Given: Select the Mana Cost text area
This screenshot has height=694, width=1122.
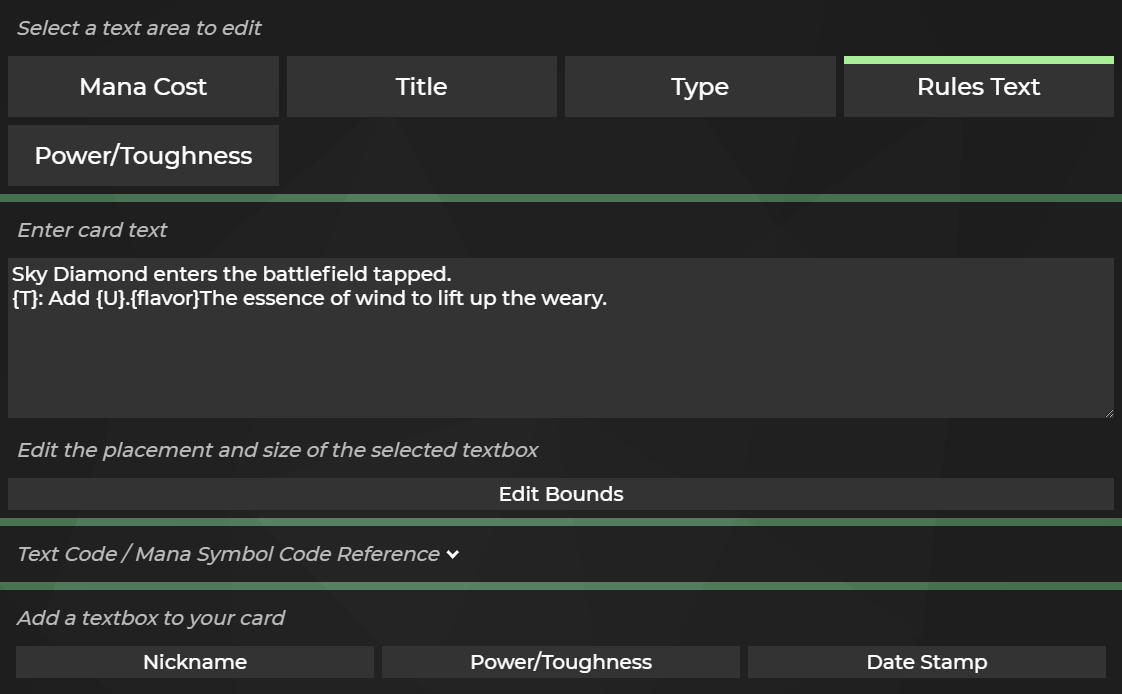Looking at the screenshot, I should [x=143, y=87].
